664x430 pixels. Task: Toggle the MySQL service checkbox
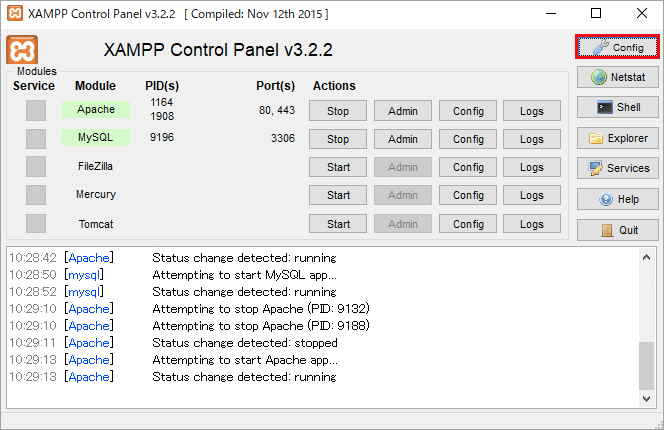(x=36, y=139)
